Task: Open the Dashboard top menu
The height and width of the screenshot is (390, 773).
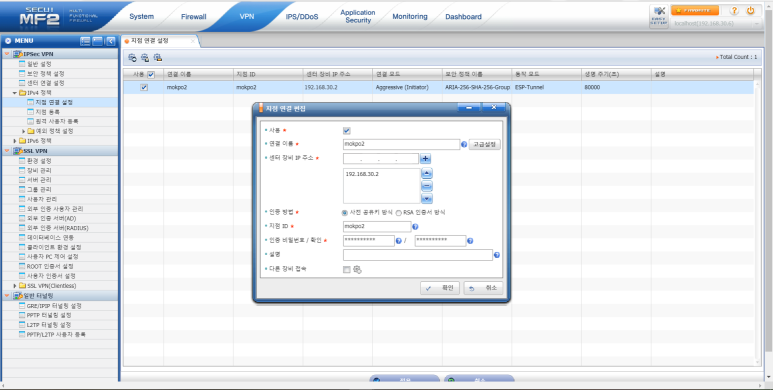Action: 463,17
